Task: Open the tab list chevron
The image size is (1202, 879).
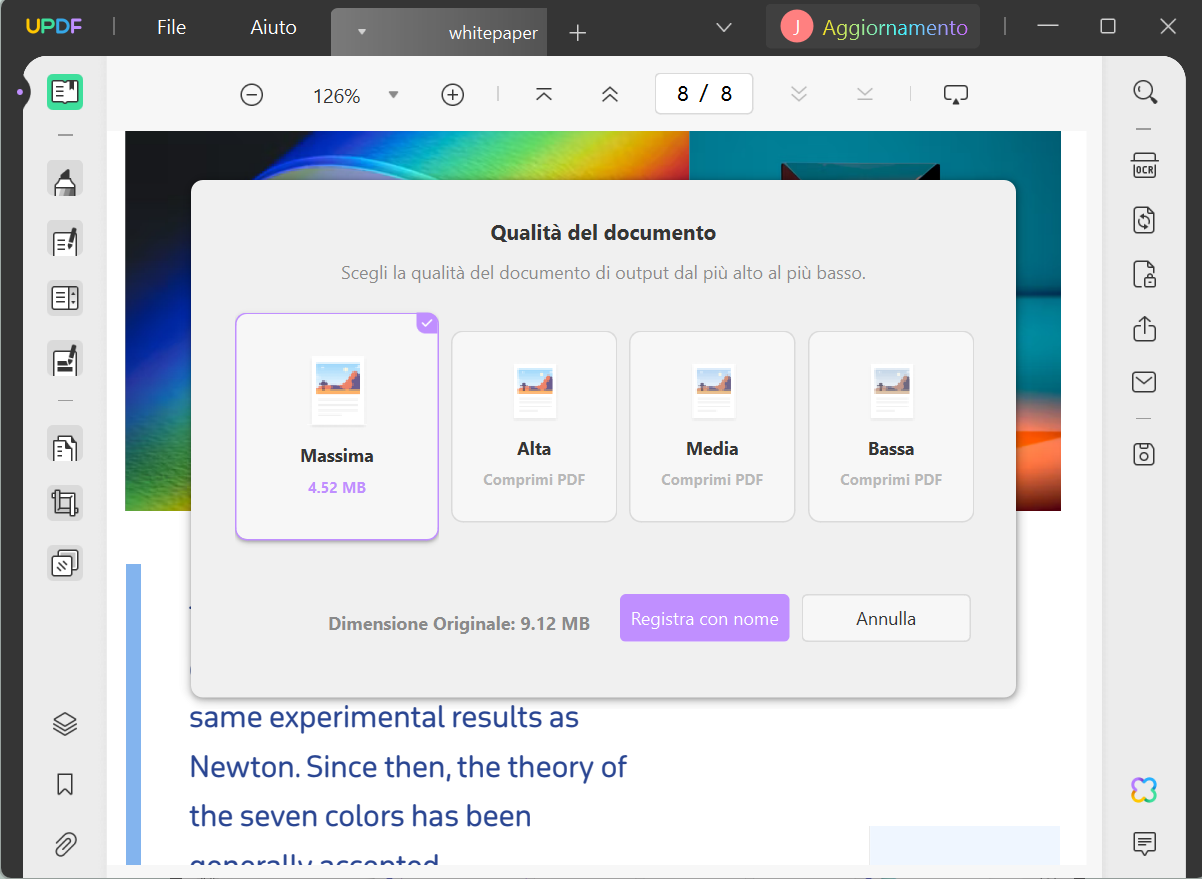Action: (x=722, y=27)
